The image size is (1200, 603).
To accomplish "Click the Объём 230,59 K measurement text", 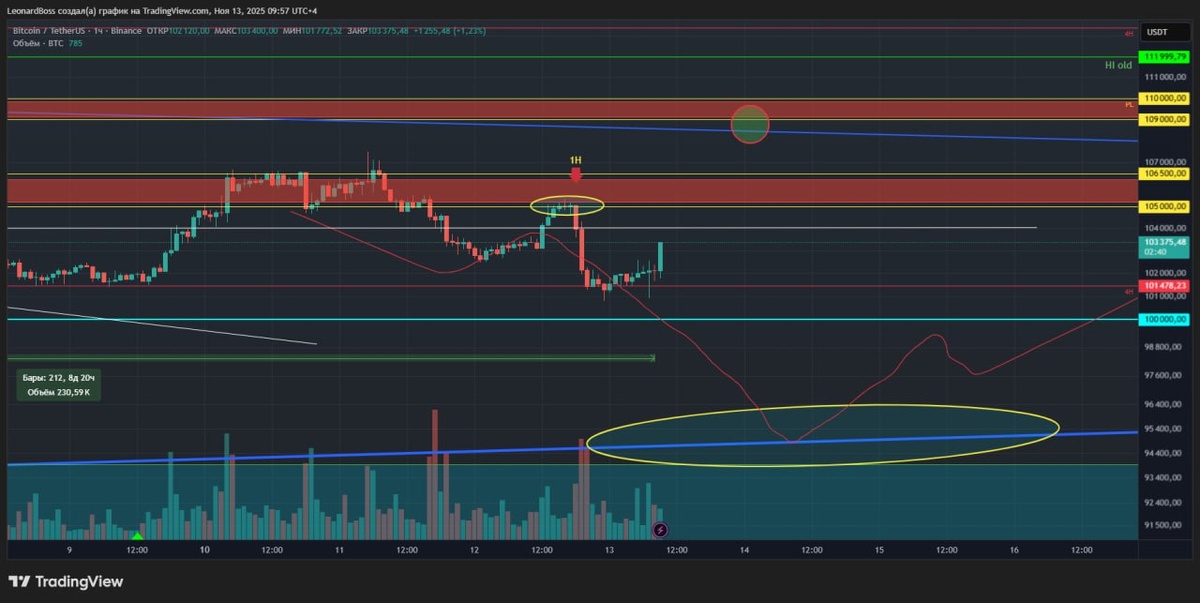I will coord(60,393).
